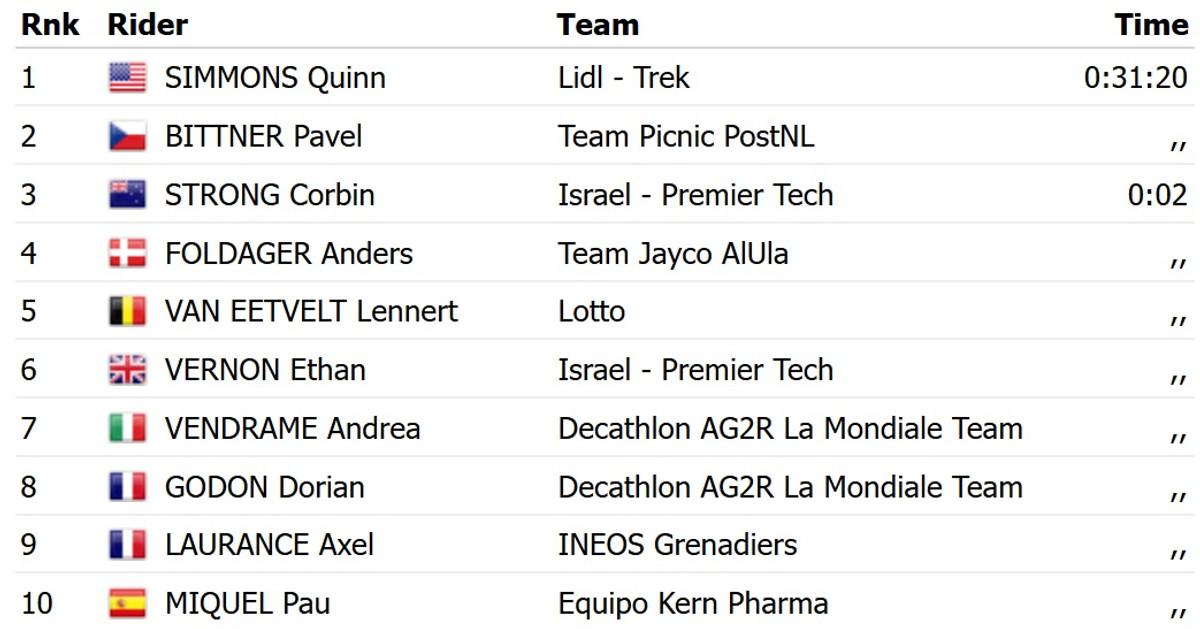Select rider LAURANCE Axel
The height and width of the screenshot is (629, 1200).
click(x=269, y=545)
